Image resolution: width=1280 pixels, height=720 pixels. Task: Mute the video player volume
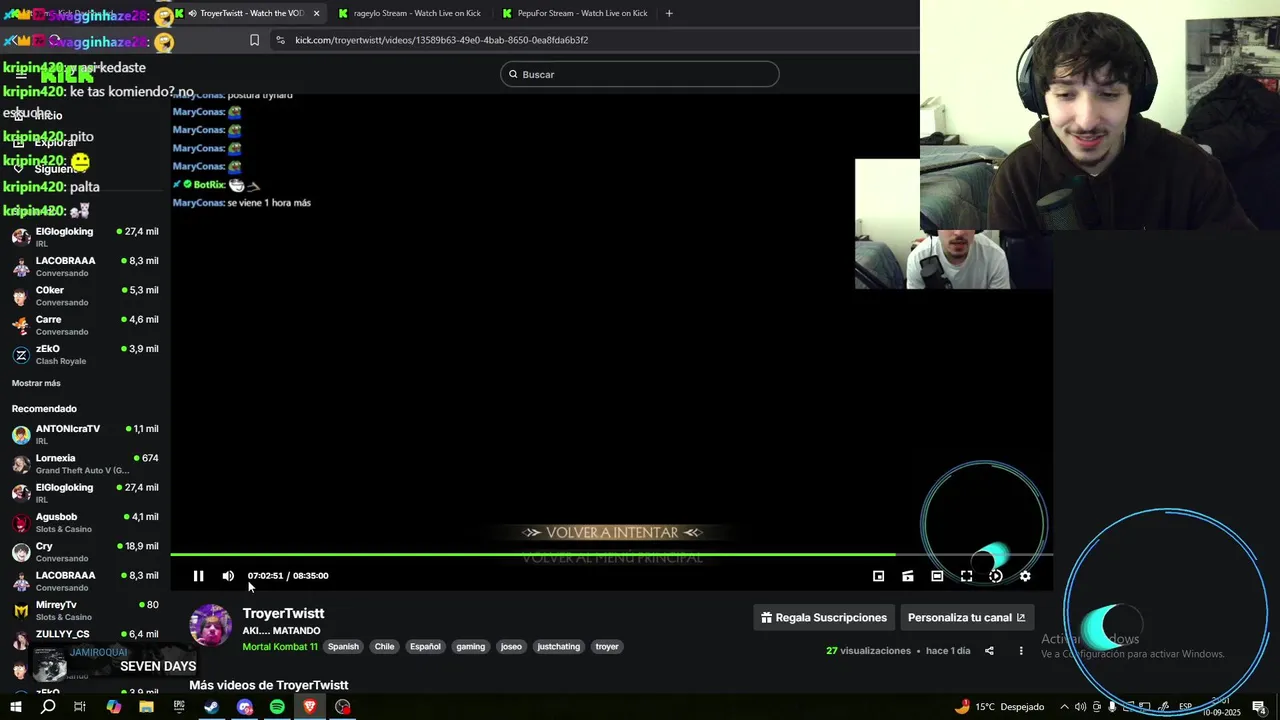point(228,576)
